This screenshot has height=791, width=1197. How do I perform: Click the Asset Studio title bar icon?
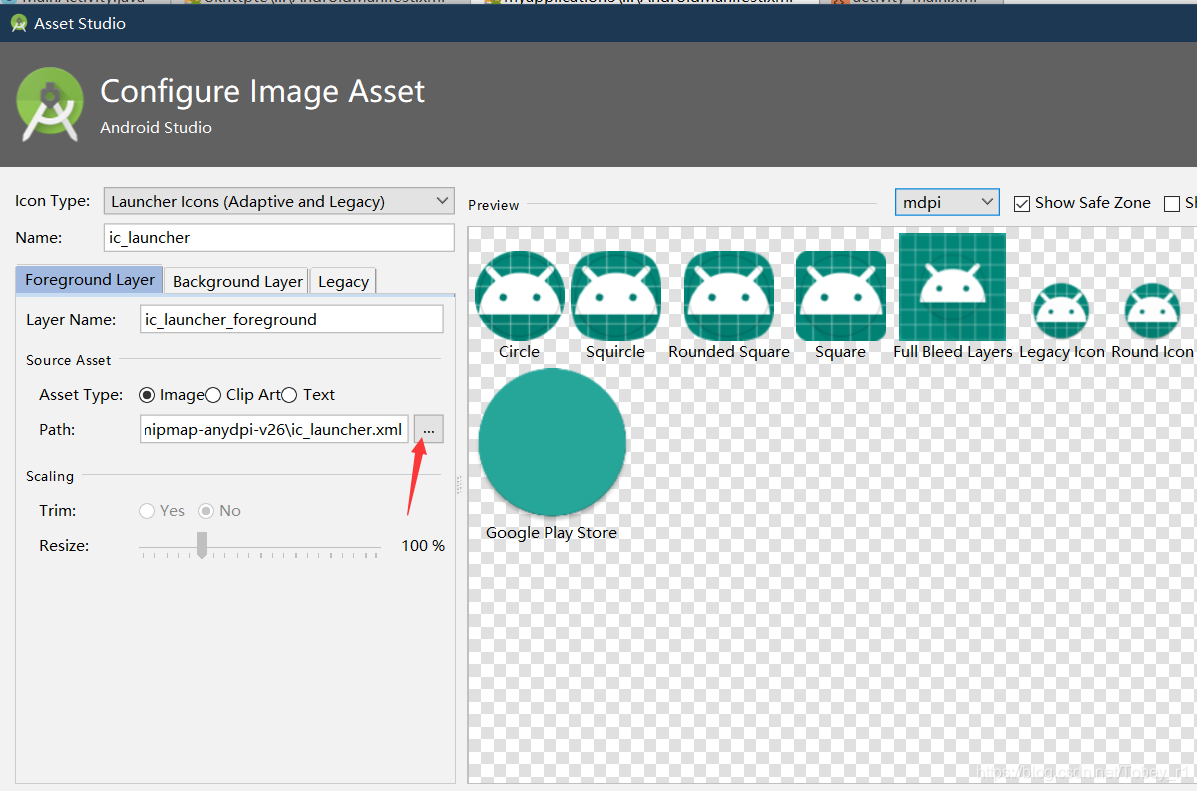point(19,24)
